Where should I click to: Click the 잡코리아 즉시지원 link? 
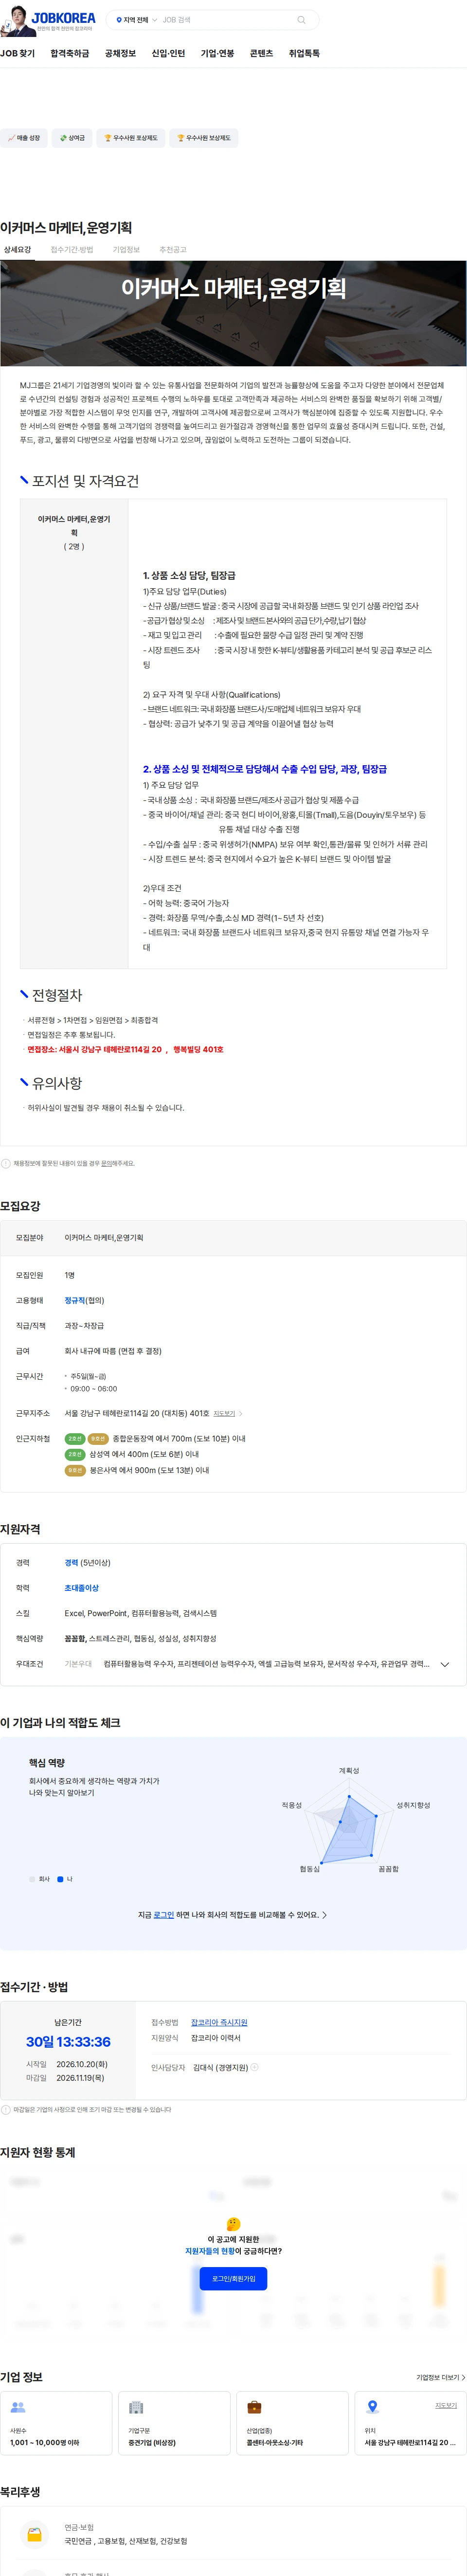(x=219, y=2022)
